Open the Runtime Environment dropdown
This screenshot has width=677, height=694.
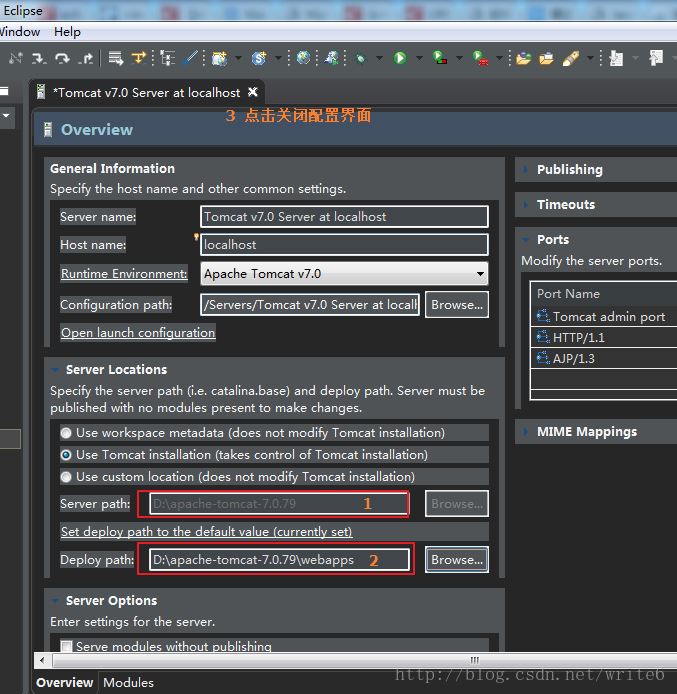pos(480,273)
